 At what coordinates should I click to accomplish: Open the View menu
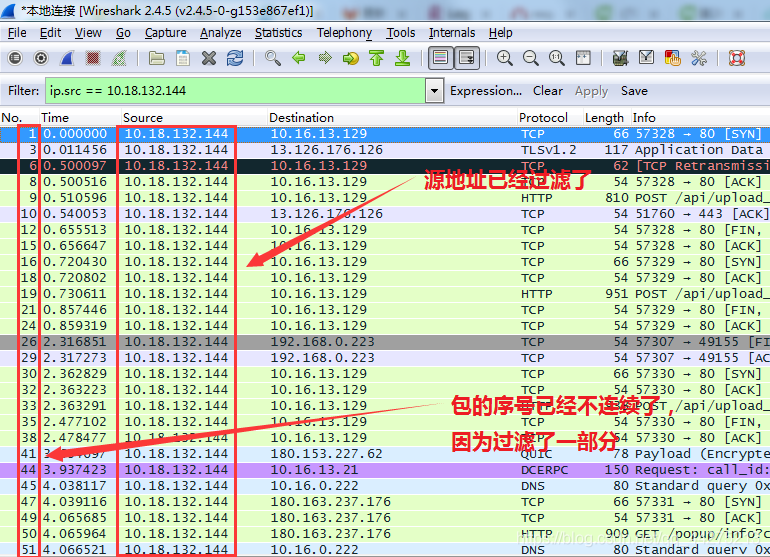[x=88, y=33]
